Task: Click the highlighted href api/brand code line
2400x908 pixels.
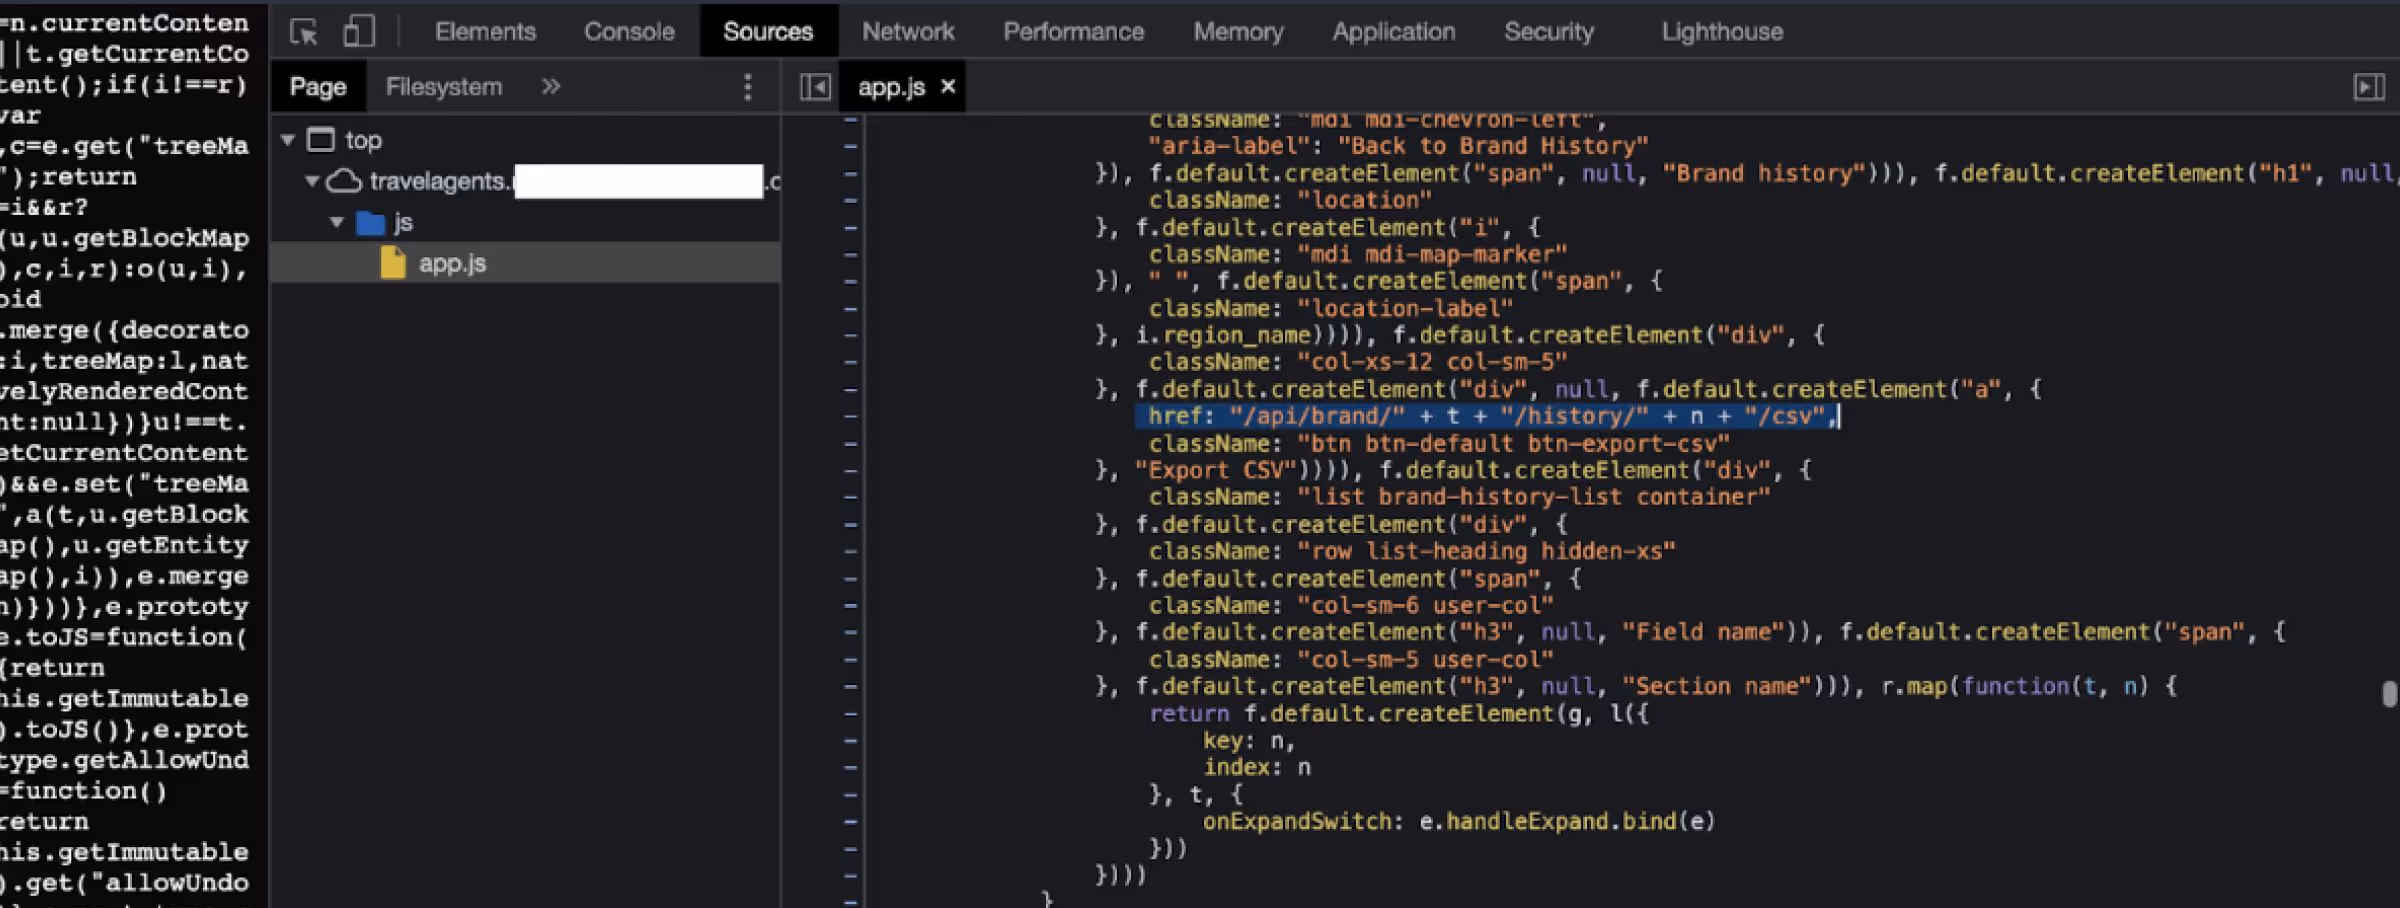Action: pos(1488,416)
